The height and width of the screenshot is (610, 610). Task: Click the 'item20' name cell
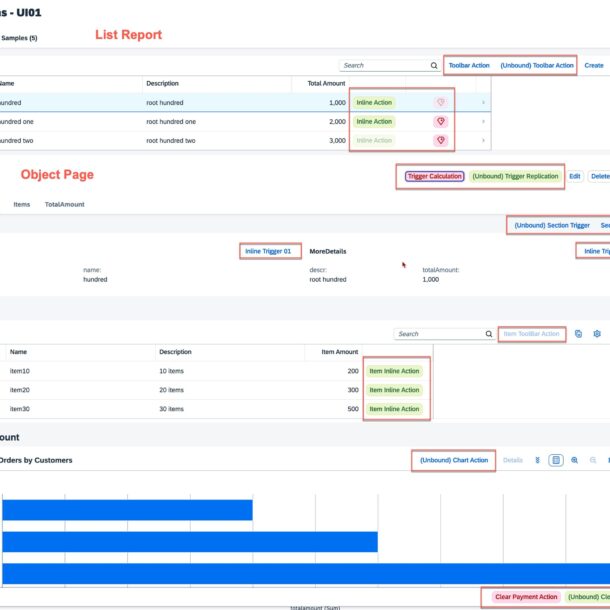tap(19, 390)
